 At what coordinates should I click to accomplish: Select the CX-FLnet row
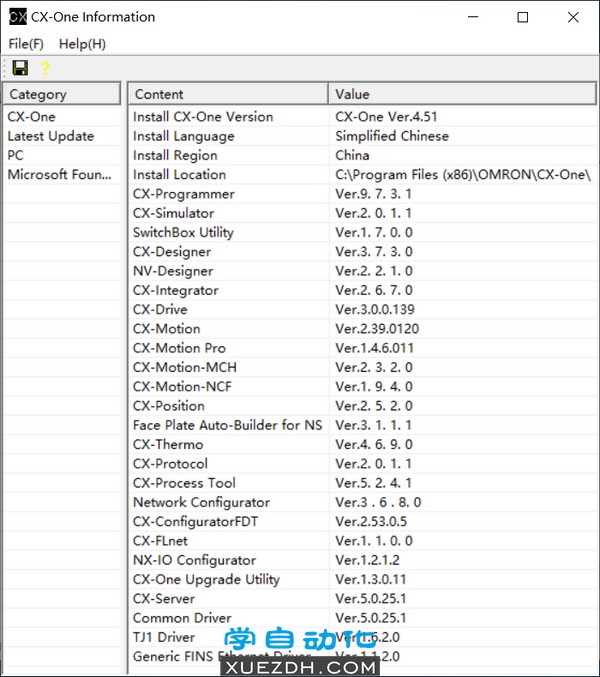tap(363, 541)
